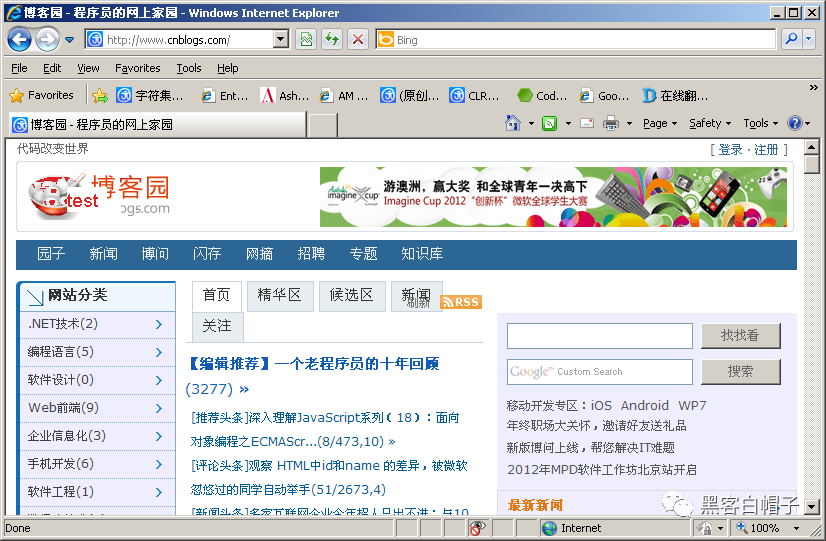Open the 博问 navigation item
The image size is (826, 541).
pos(155,254)
